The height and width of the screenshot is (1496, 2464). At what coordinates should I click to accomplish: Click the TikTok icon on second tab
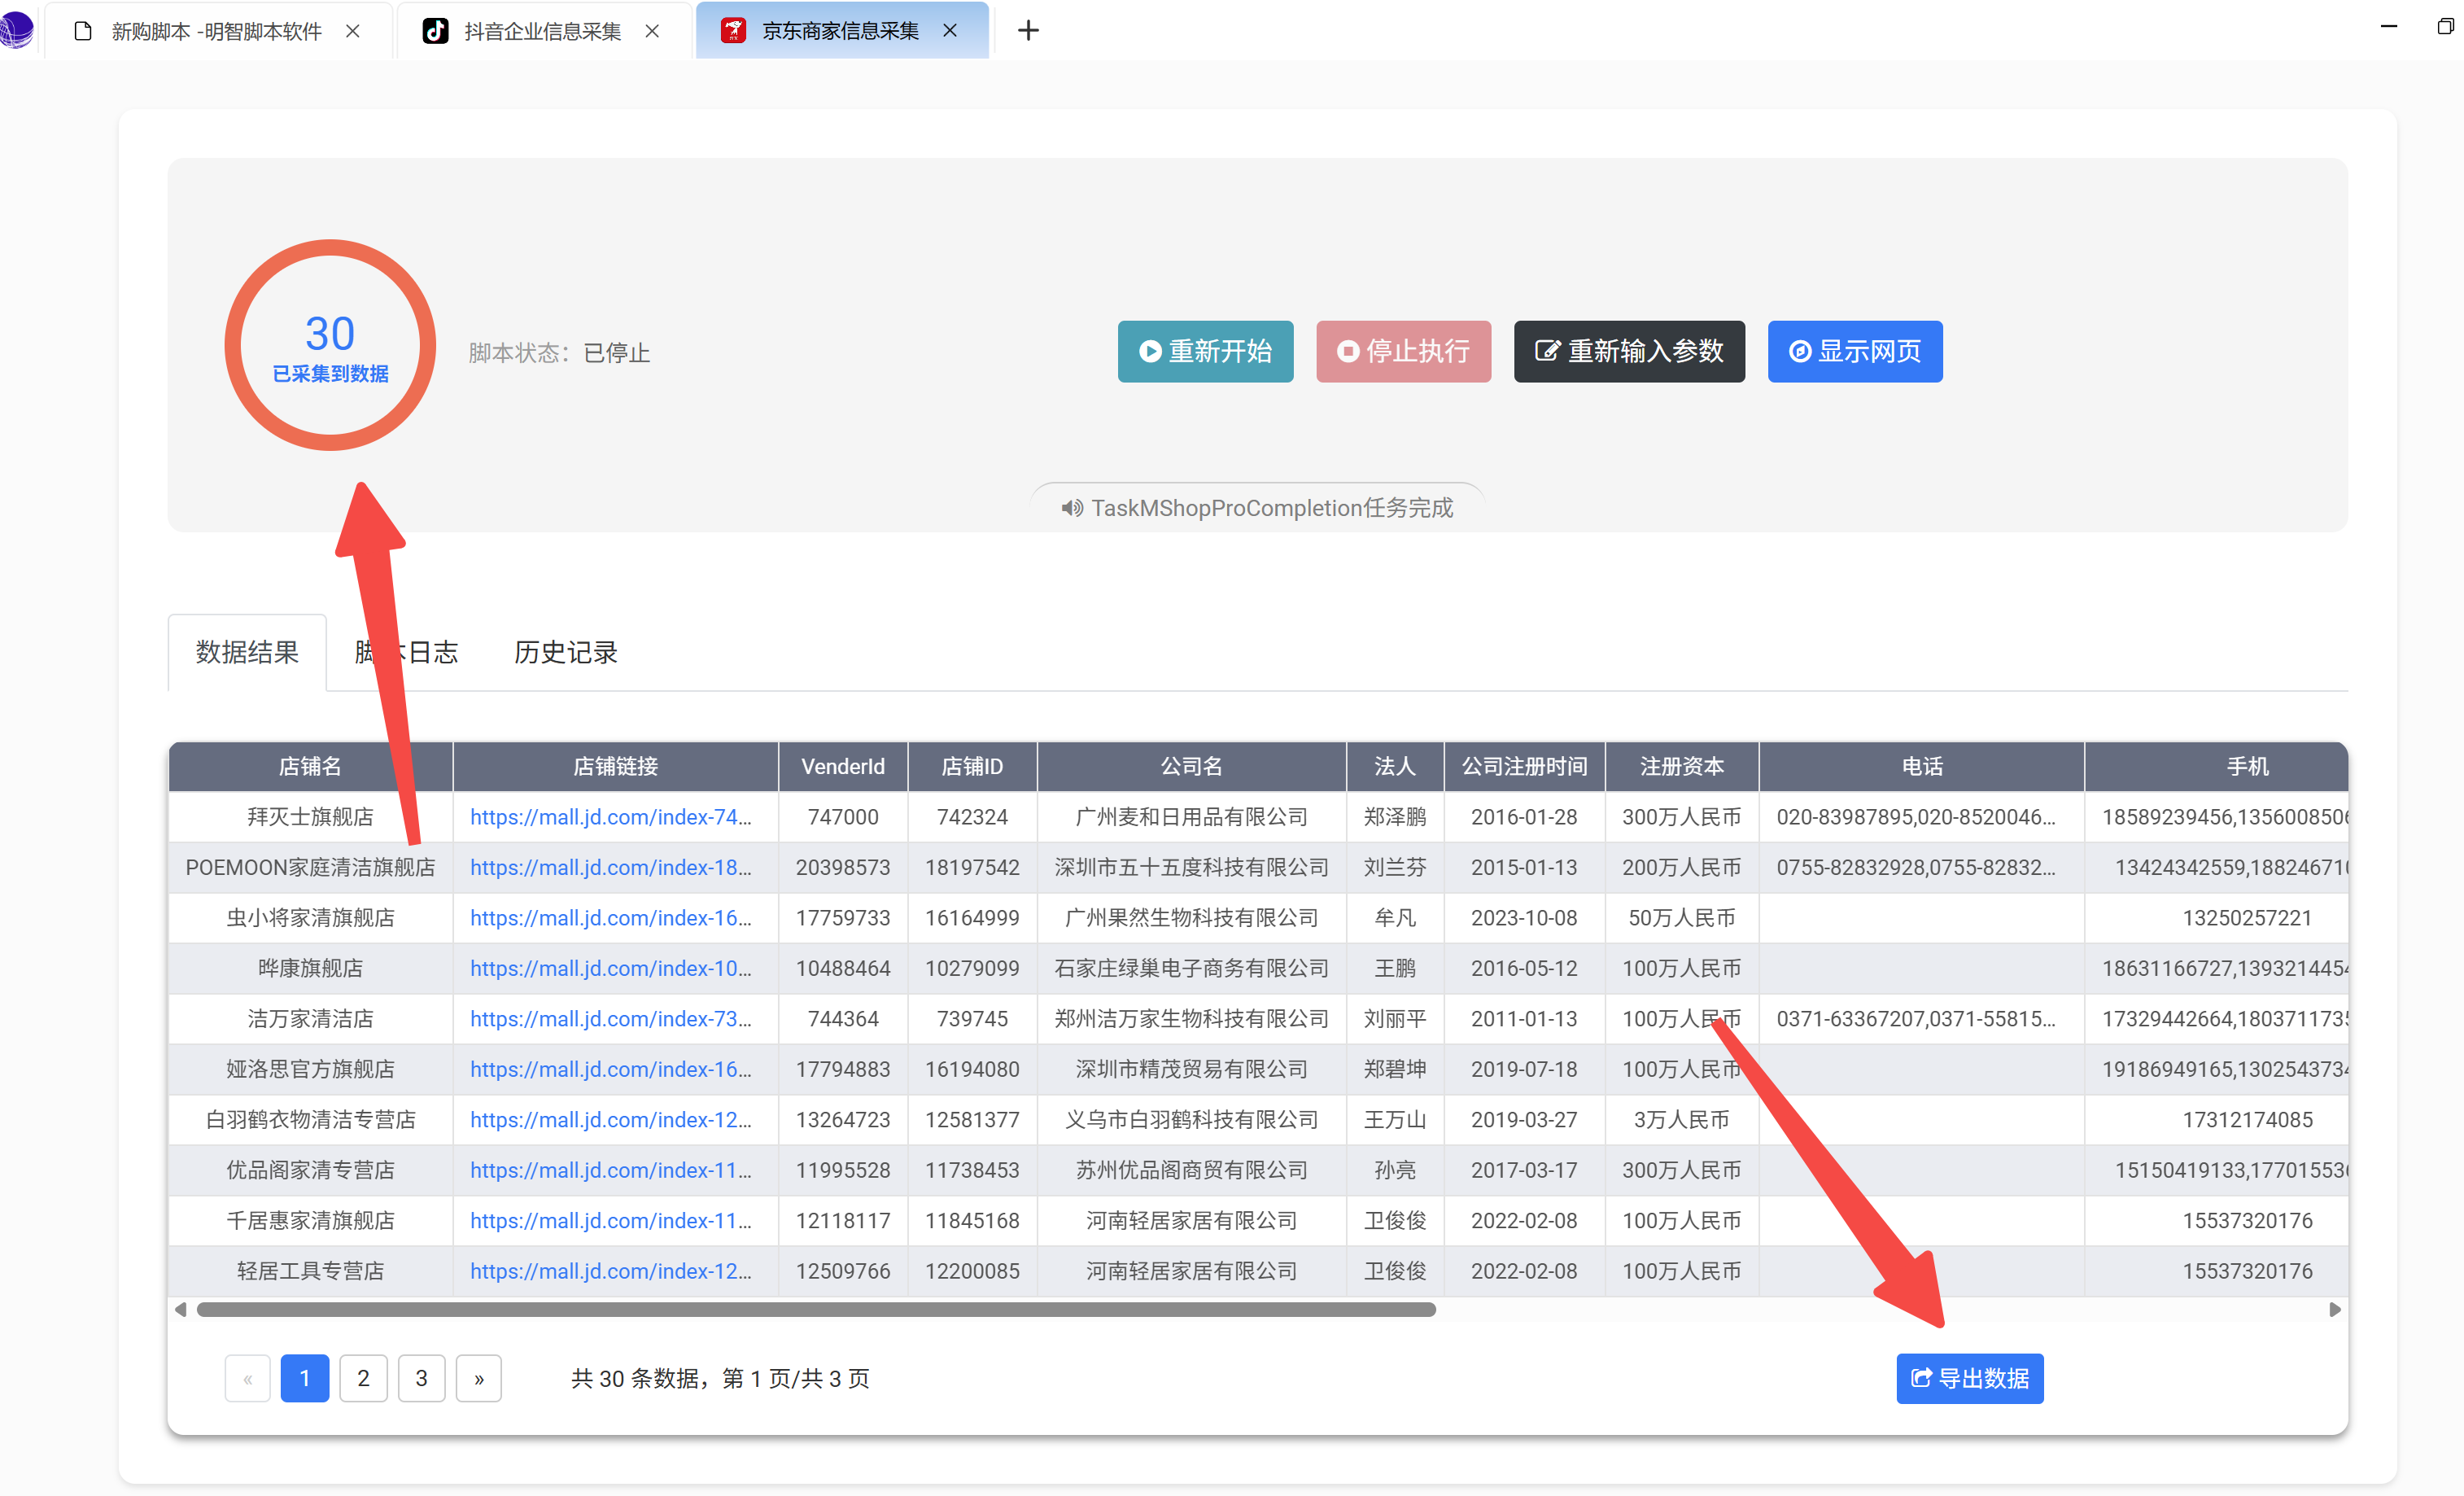pyautogui.click(x=435, y=31)
